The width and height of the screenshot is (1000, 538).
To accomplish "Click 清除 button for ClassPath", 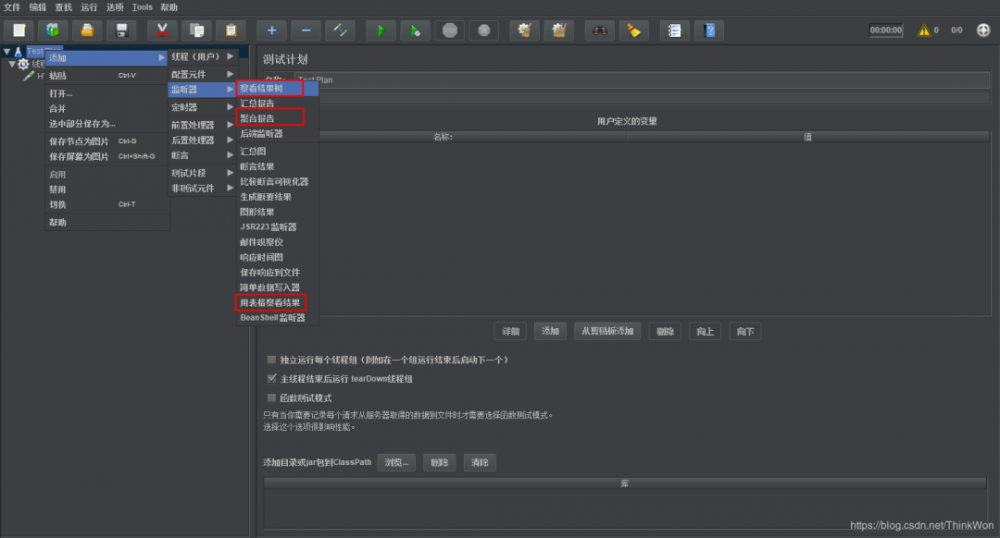I will point(480,462).
